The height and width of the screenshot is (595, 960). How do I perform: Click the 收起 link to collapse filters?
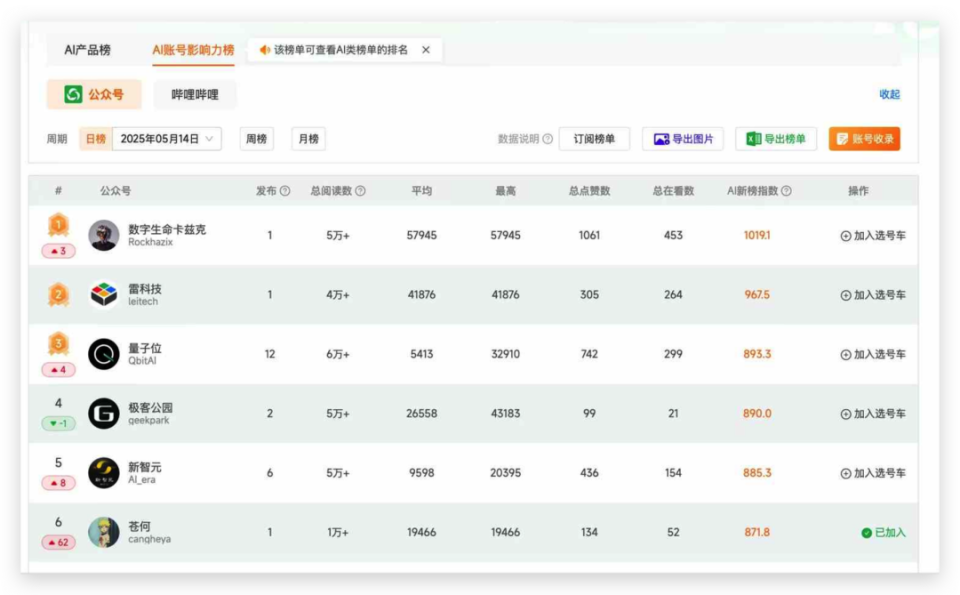[x=889, y=94]
